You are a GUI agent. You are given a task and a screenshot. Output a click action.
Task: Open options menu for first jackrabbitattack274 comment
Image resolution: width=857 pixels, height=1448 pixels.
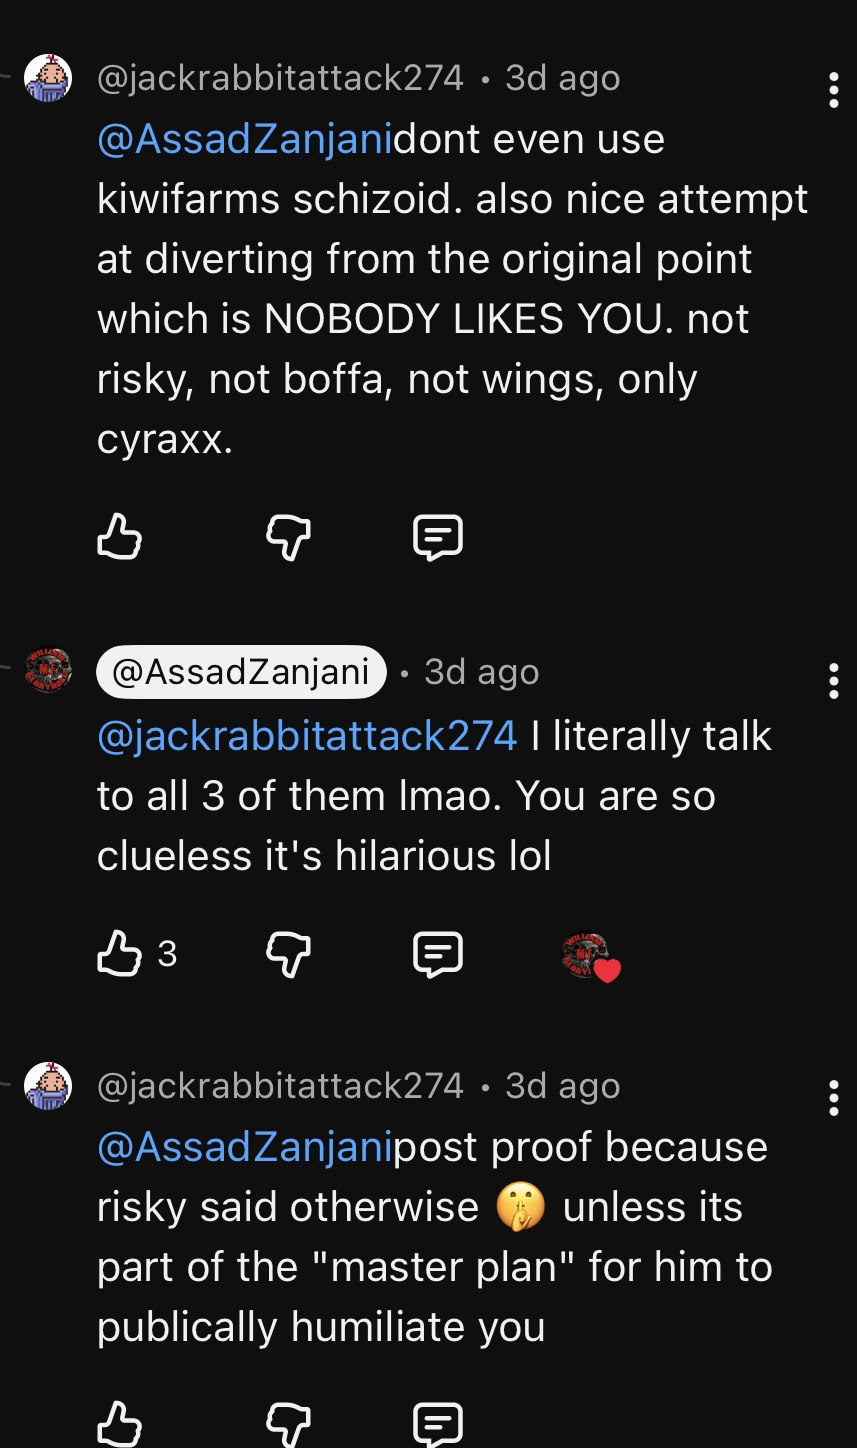[x=833, y=90]
